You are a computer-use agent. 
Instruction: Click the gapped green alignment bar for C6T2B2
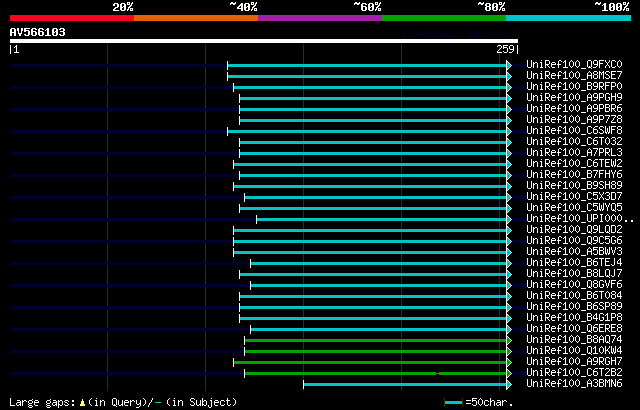[376, 374]
